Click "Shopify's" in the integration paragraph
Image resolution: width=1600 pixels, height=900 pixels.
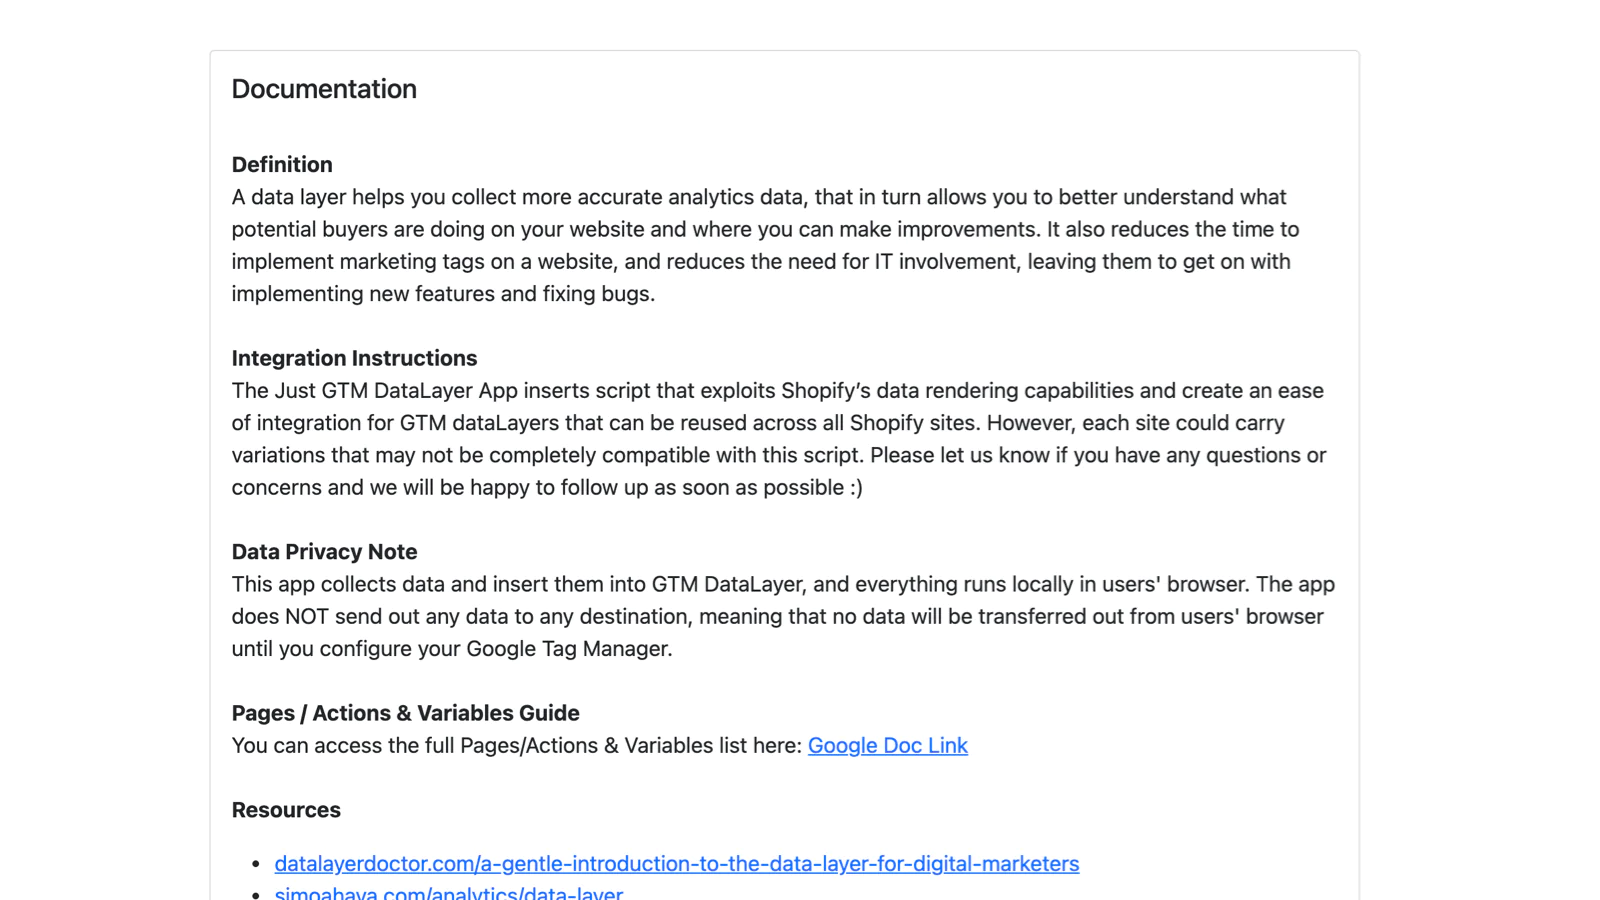828,391
